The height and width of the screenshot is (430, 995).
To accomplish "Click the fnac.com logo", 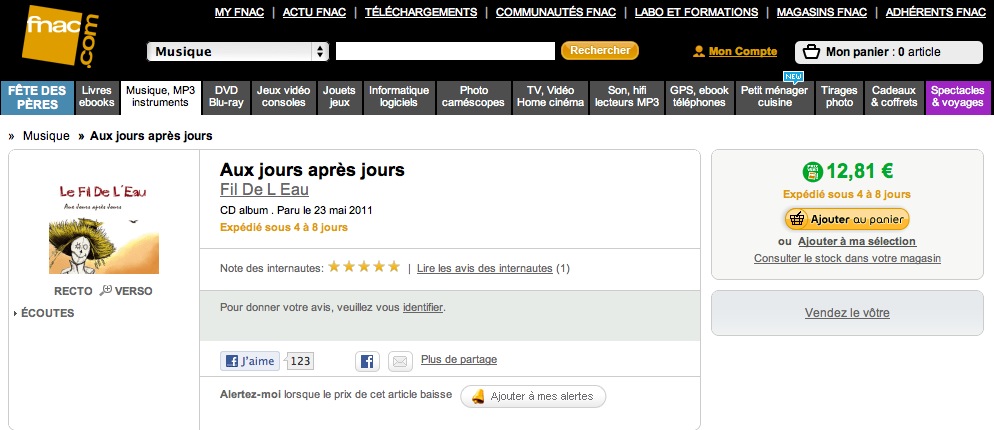I will click(x=60, y=36).
